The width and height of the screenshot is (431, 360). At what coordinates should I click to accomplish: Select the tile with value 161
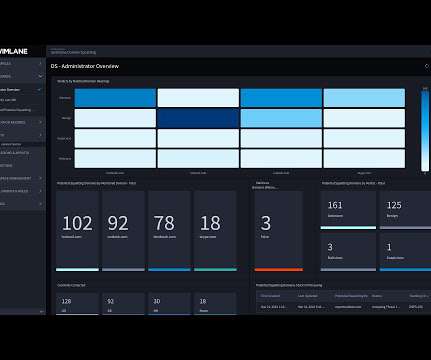pos(348,210)
